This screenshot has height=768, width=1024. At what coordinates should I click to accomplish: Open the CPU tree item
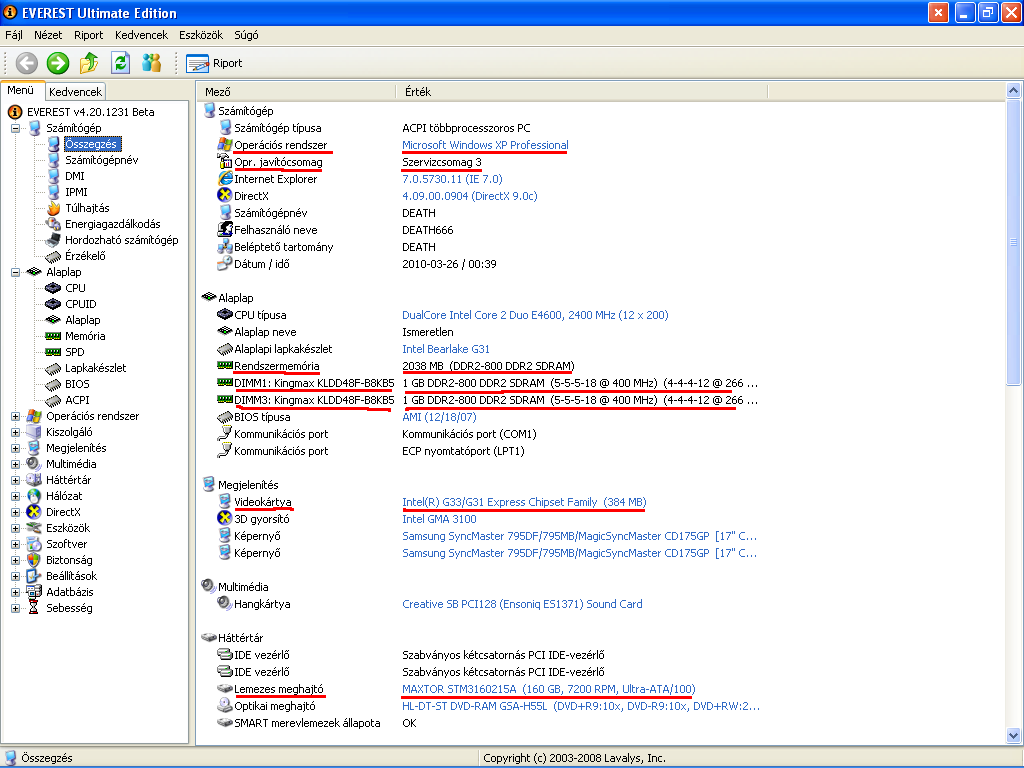click(x=75, y=288)
